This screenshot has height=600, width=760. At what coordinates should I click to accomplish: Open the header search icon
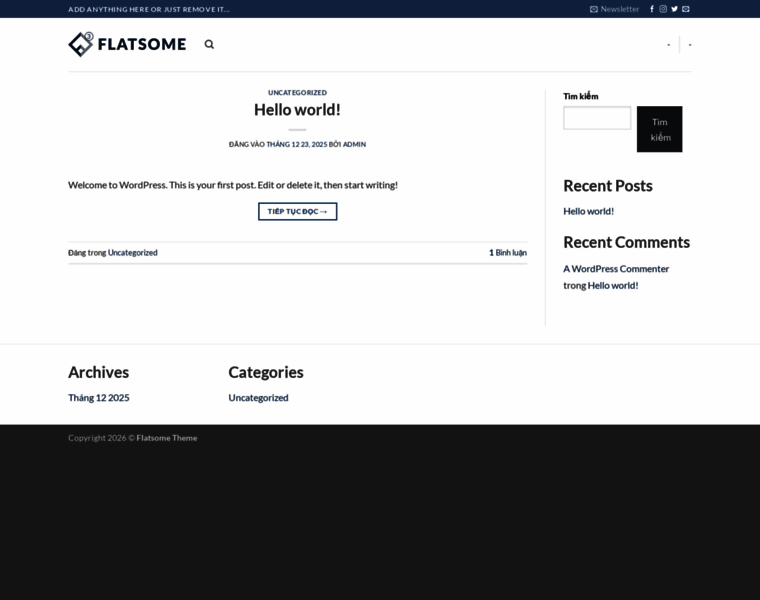pos(209,44)
